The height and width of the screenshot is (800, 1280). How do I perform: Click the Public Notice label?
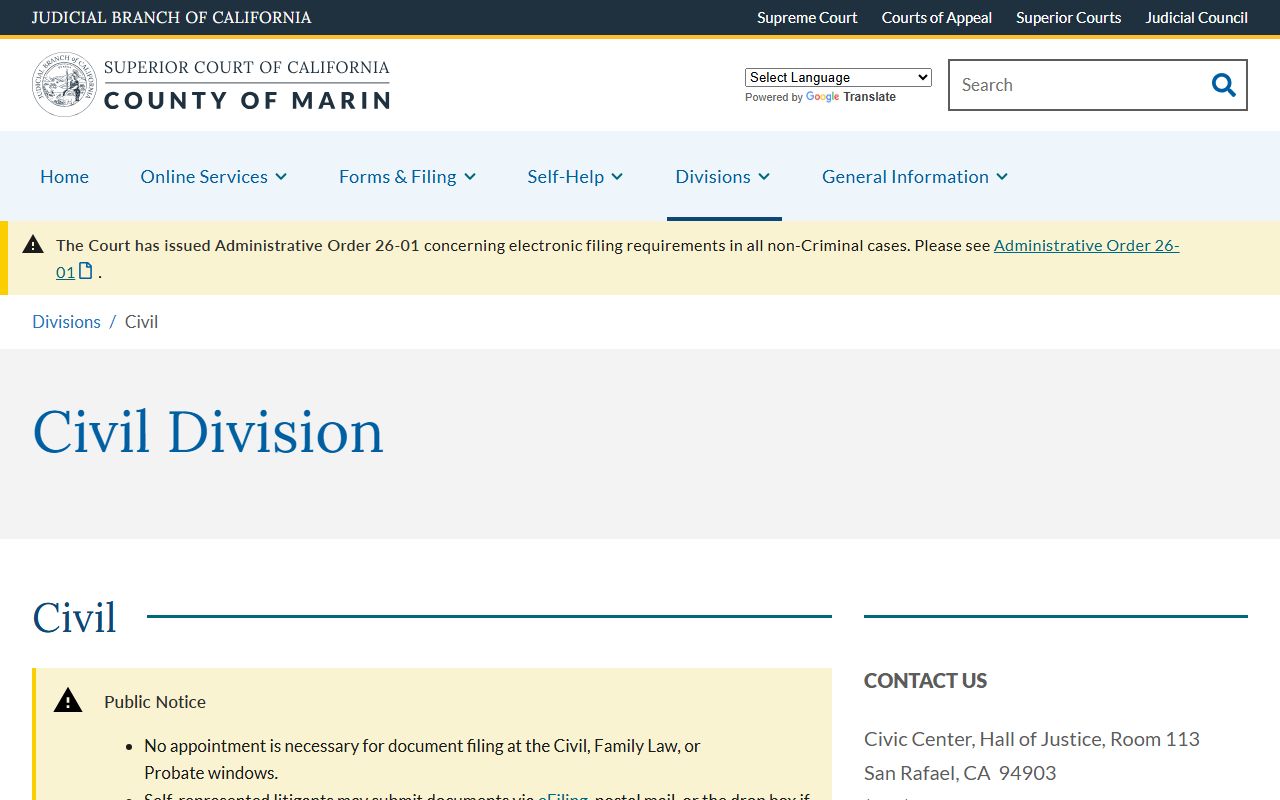(155, 702)
